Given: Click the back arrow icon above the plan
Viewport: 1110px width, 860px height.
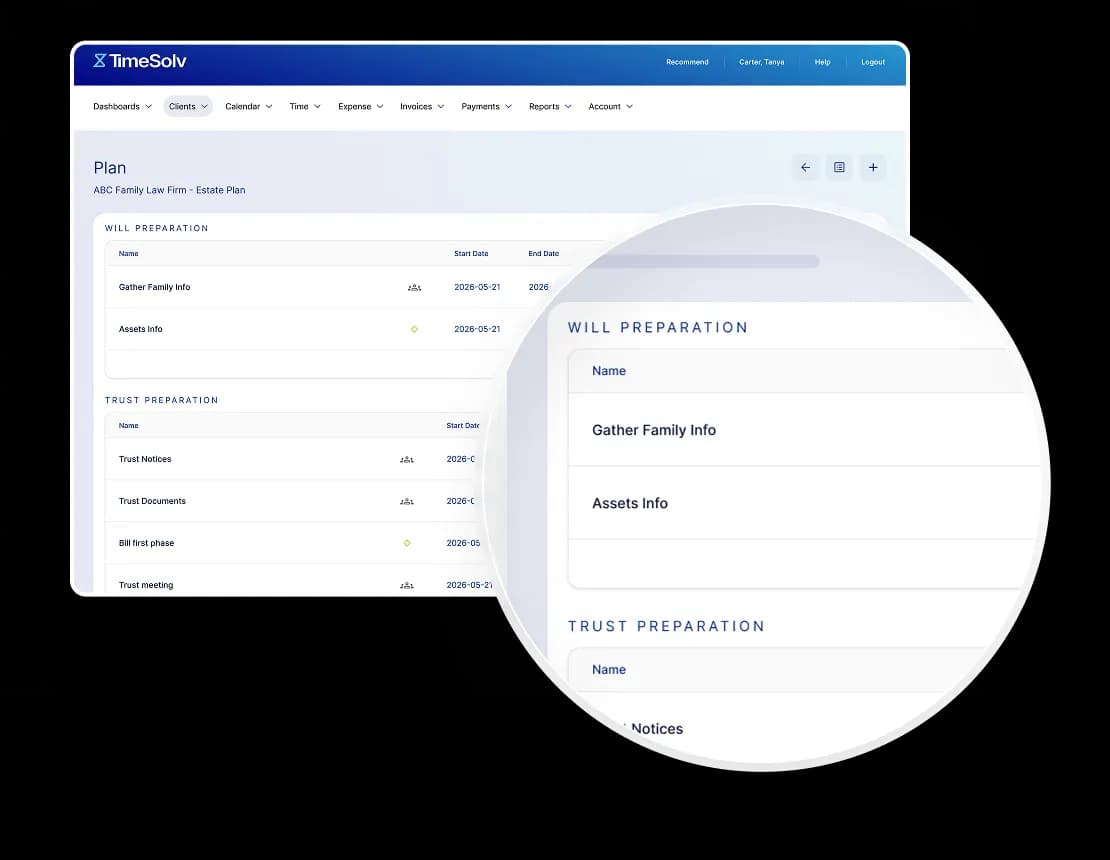Looking at the screenshot, I should click(806, 167).
